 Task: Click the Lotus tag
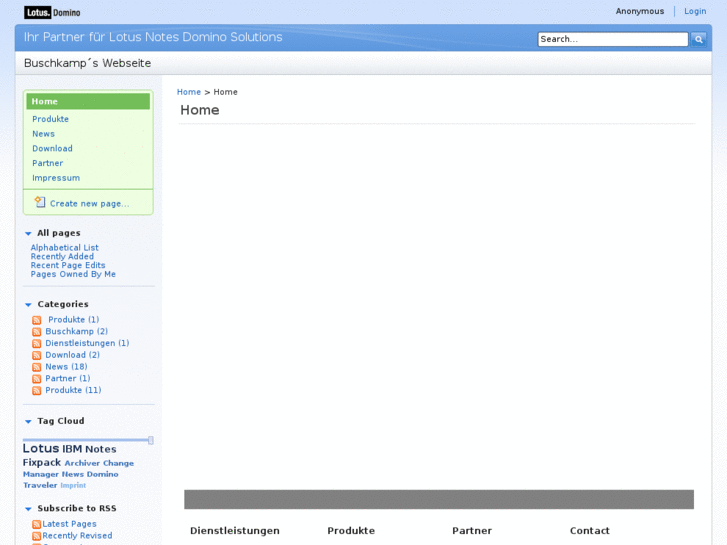pyautogui.click(x=41, y=449)
